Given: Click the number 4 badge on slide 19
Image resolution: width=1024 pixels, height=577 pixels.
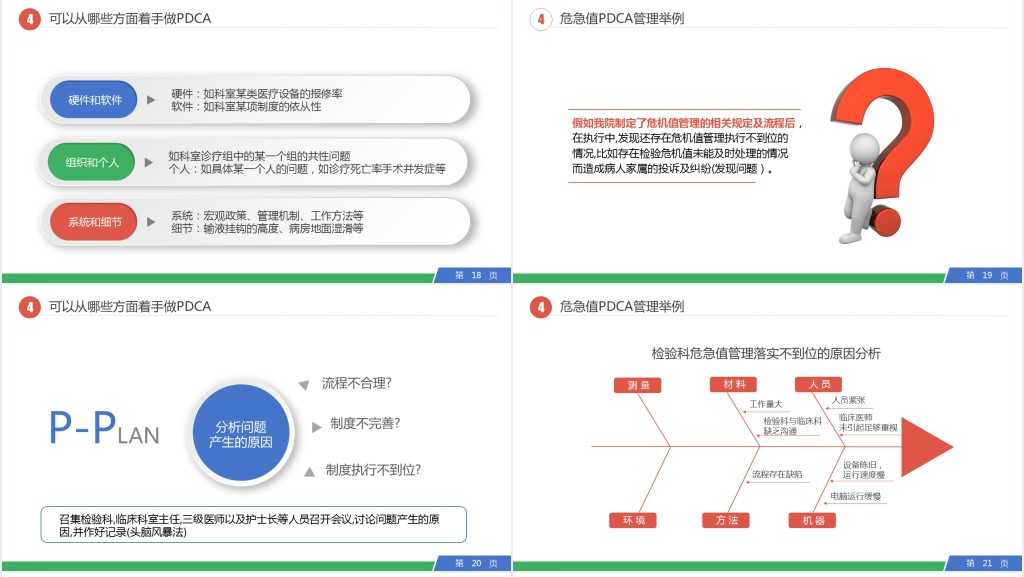Looking at the screenshot, I should [540, 19].
